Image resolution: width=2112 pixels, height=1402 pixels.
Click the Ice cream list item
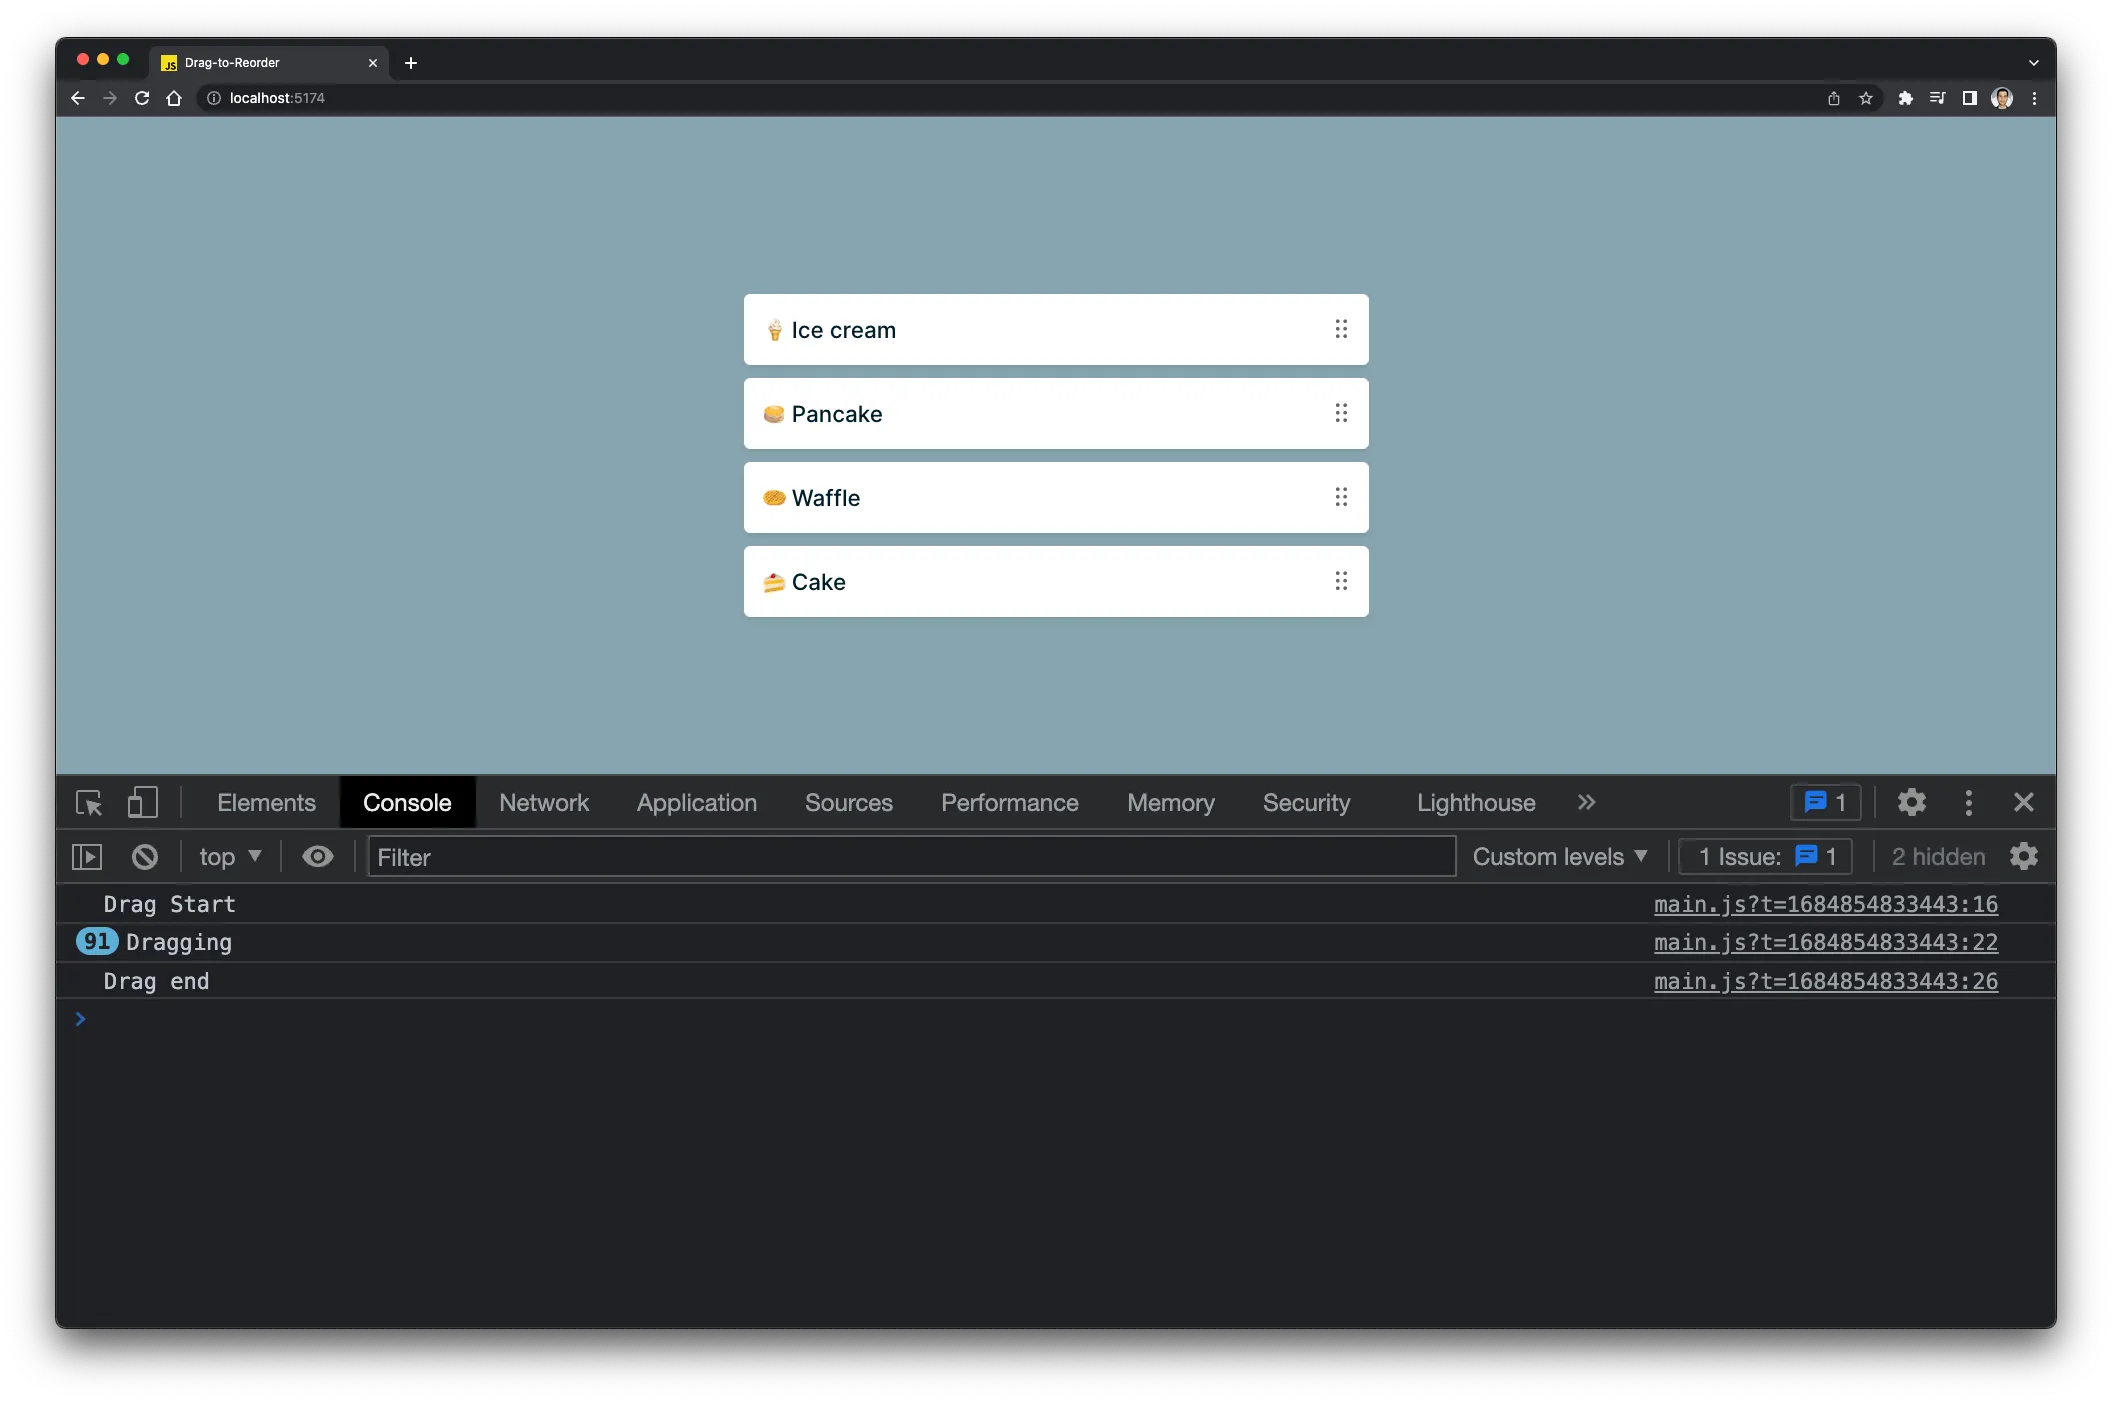[x=1056, y=329]
